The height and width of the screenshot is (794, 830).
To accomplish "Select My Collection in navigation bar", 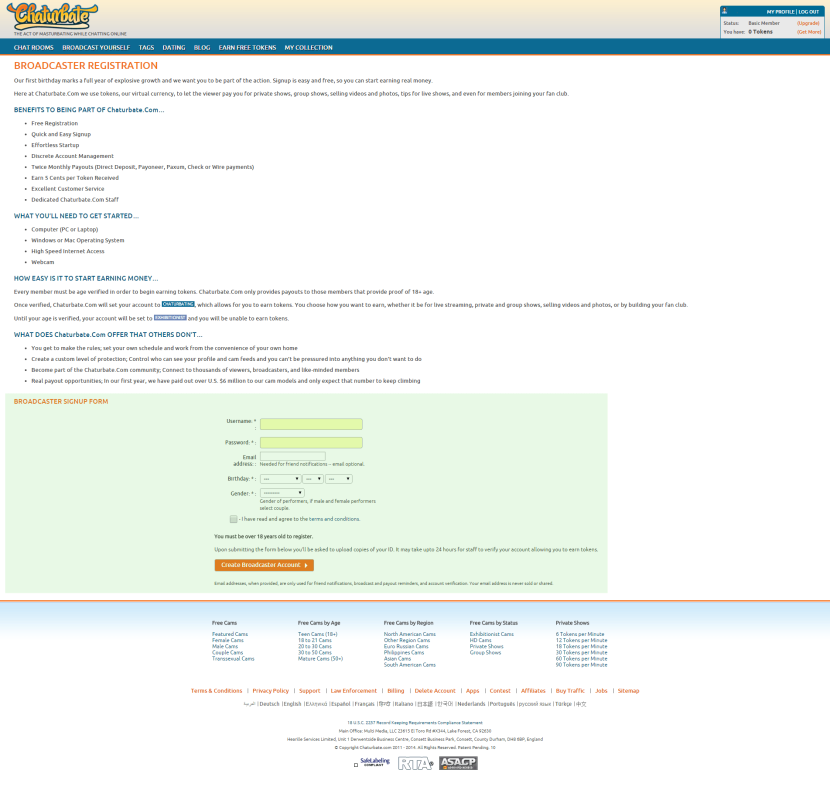I will [x=308, y=47].
